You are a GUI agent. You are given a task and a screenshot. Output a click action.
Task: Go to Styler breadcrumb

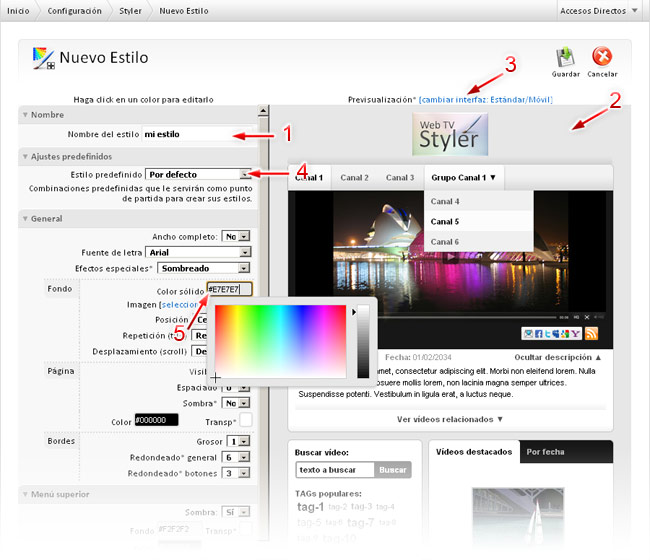coord(130,11)
